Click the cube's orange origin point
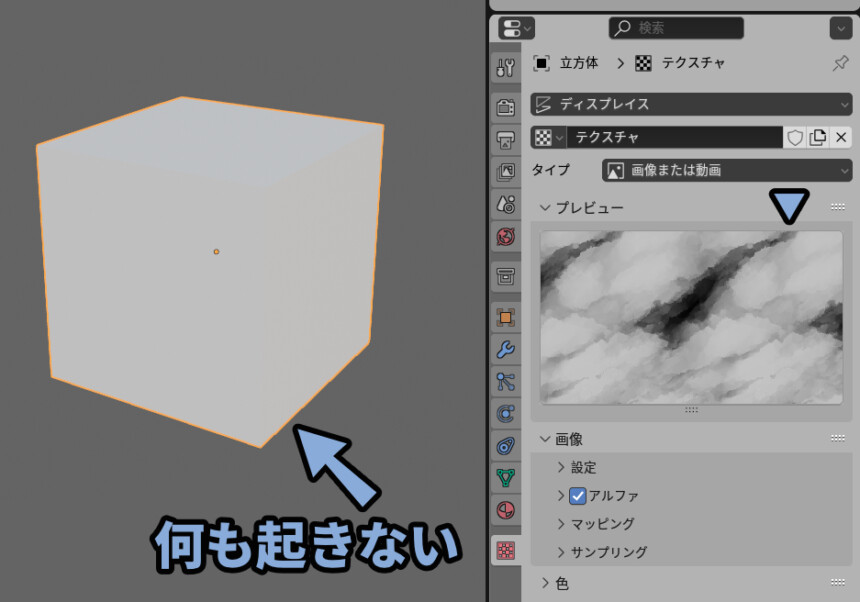This screenshot has height=602, width=860. coord(216,252)
